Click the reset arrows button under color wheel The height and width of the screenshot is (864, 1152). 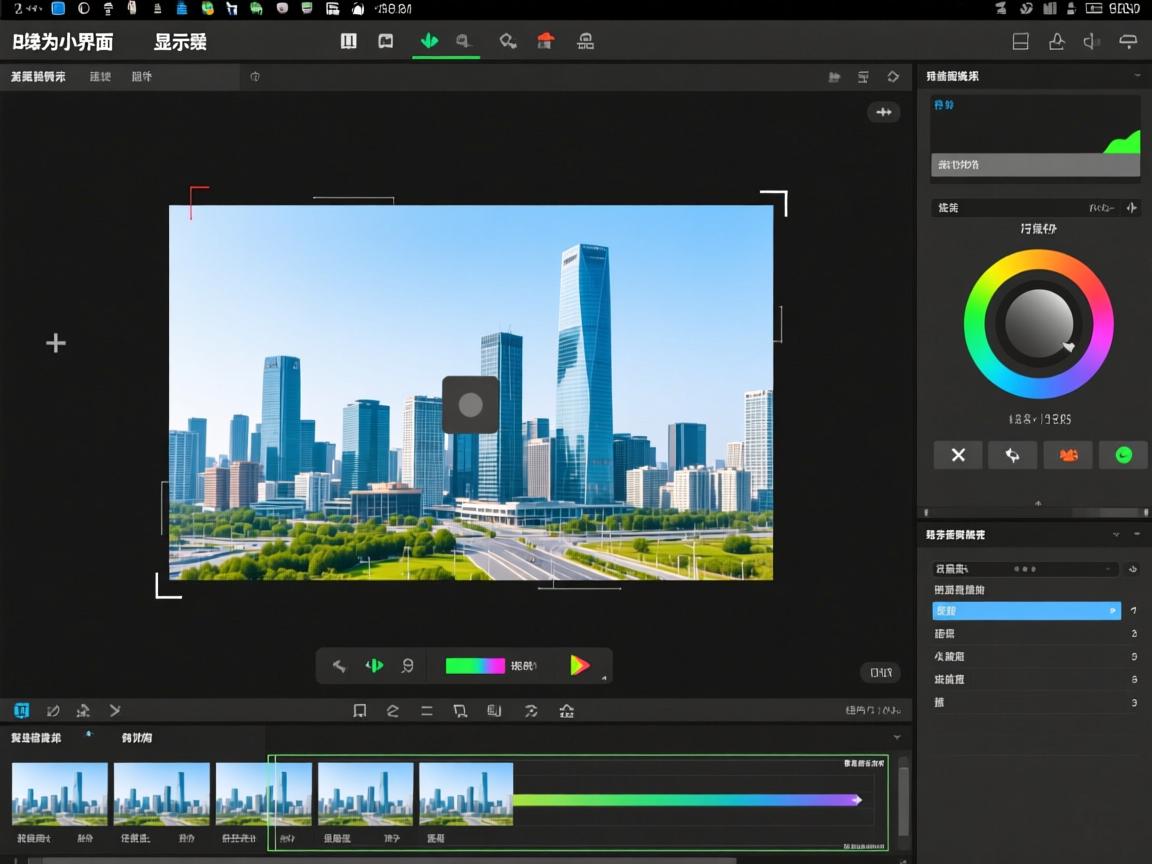pos(1012,455)
